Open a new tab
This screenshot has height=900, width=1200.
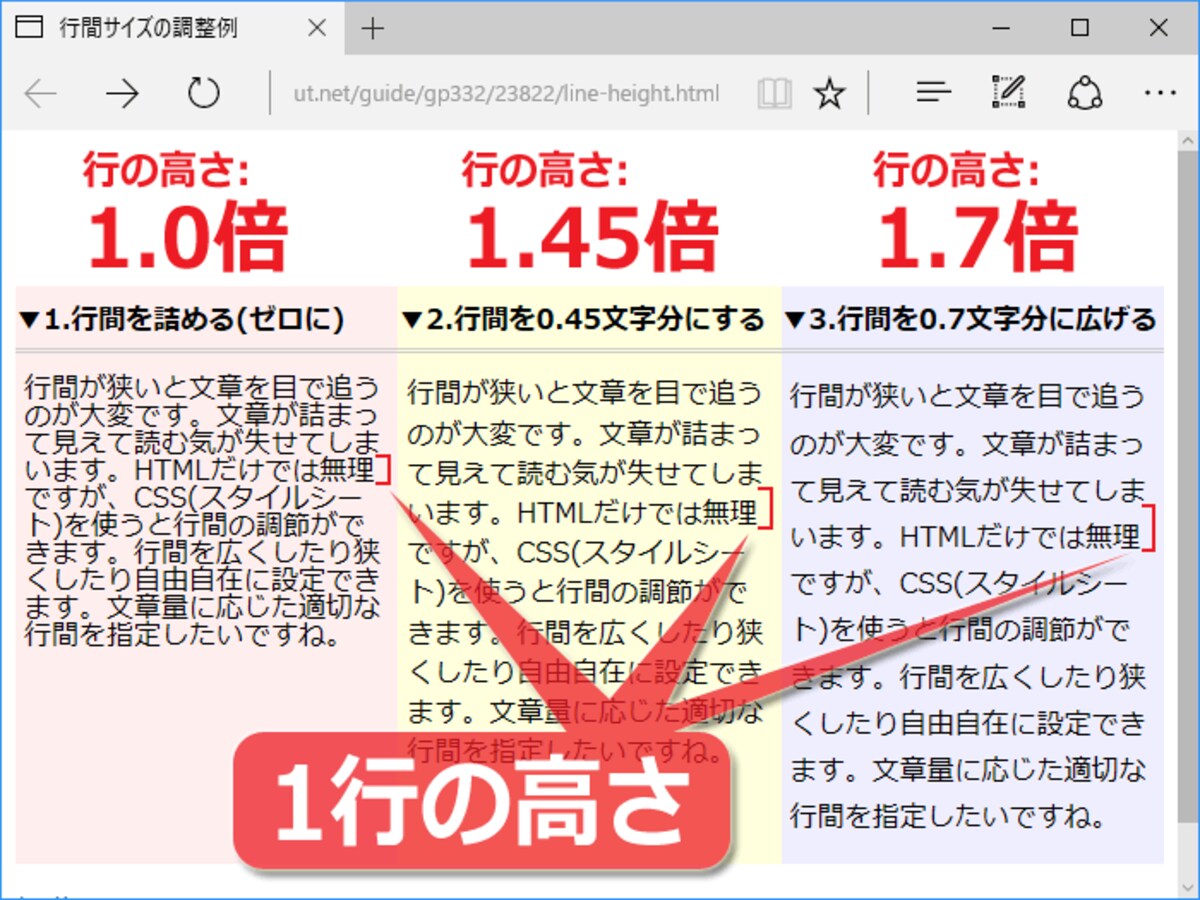[372, 29]
